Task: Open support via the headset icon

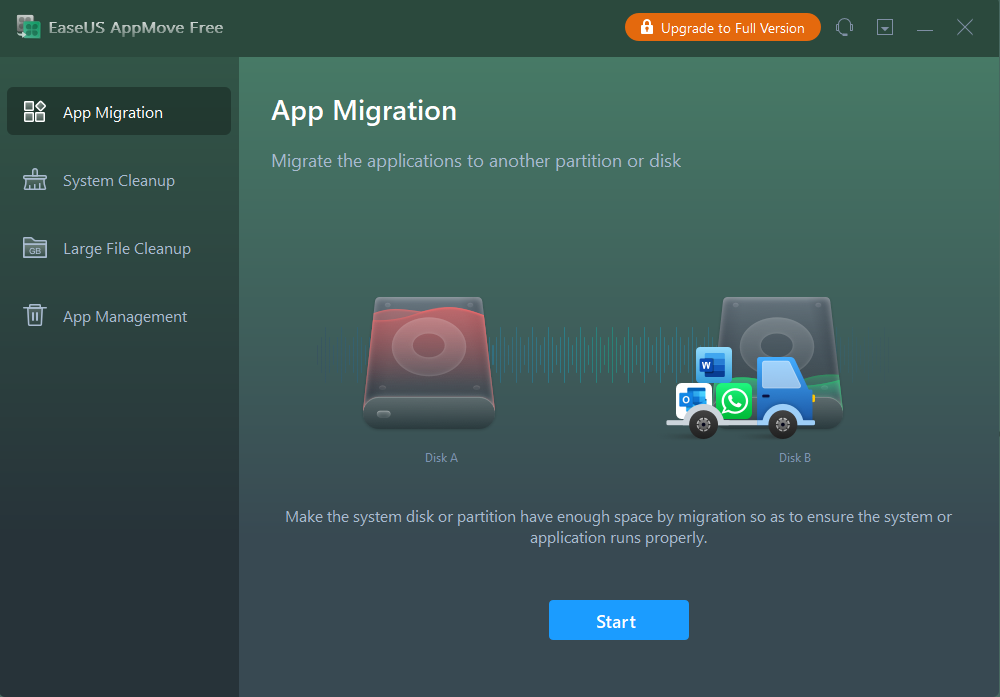Action: coord(845,28)
